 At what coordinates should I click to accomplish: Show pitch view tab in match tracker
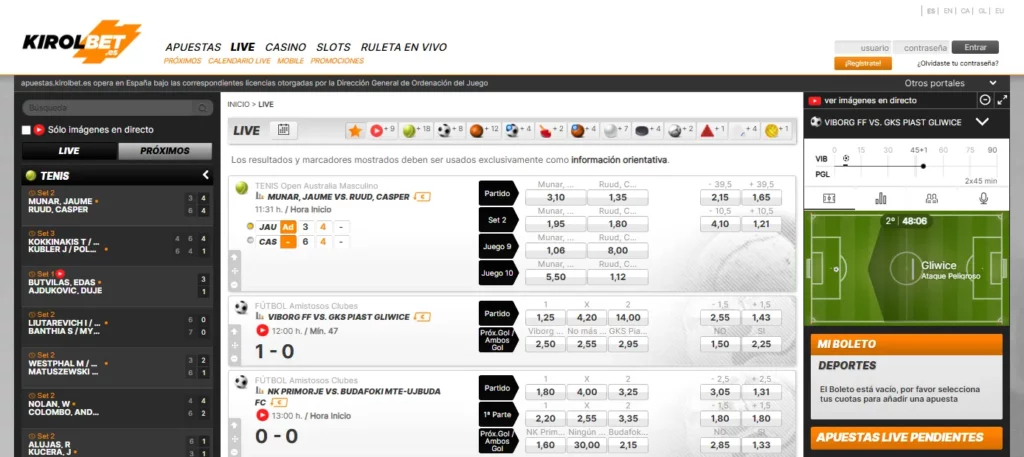click(829, 198)
